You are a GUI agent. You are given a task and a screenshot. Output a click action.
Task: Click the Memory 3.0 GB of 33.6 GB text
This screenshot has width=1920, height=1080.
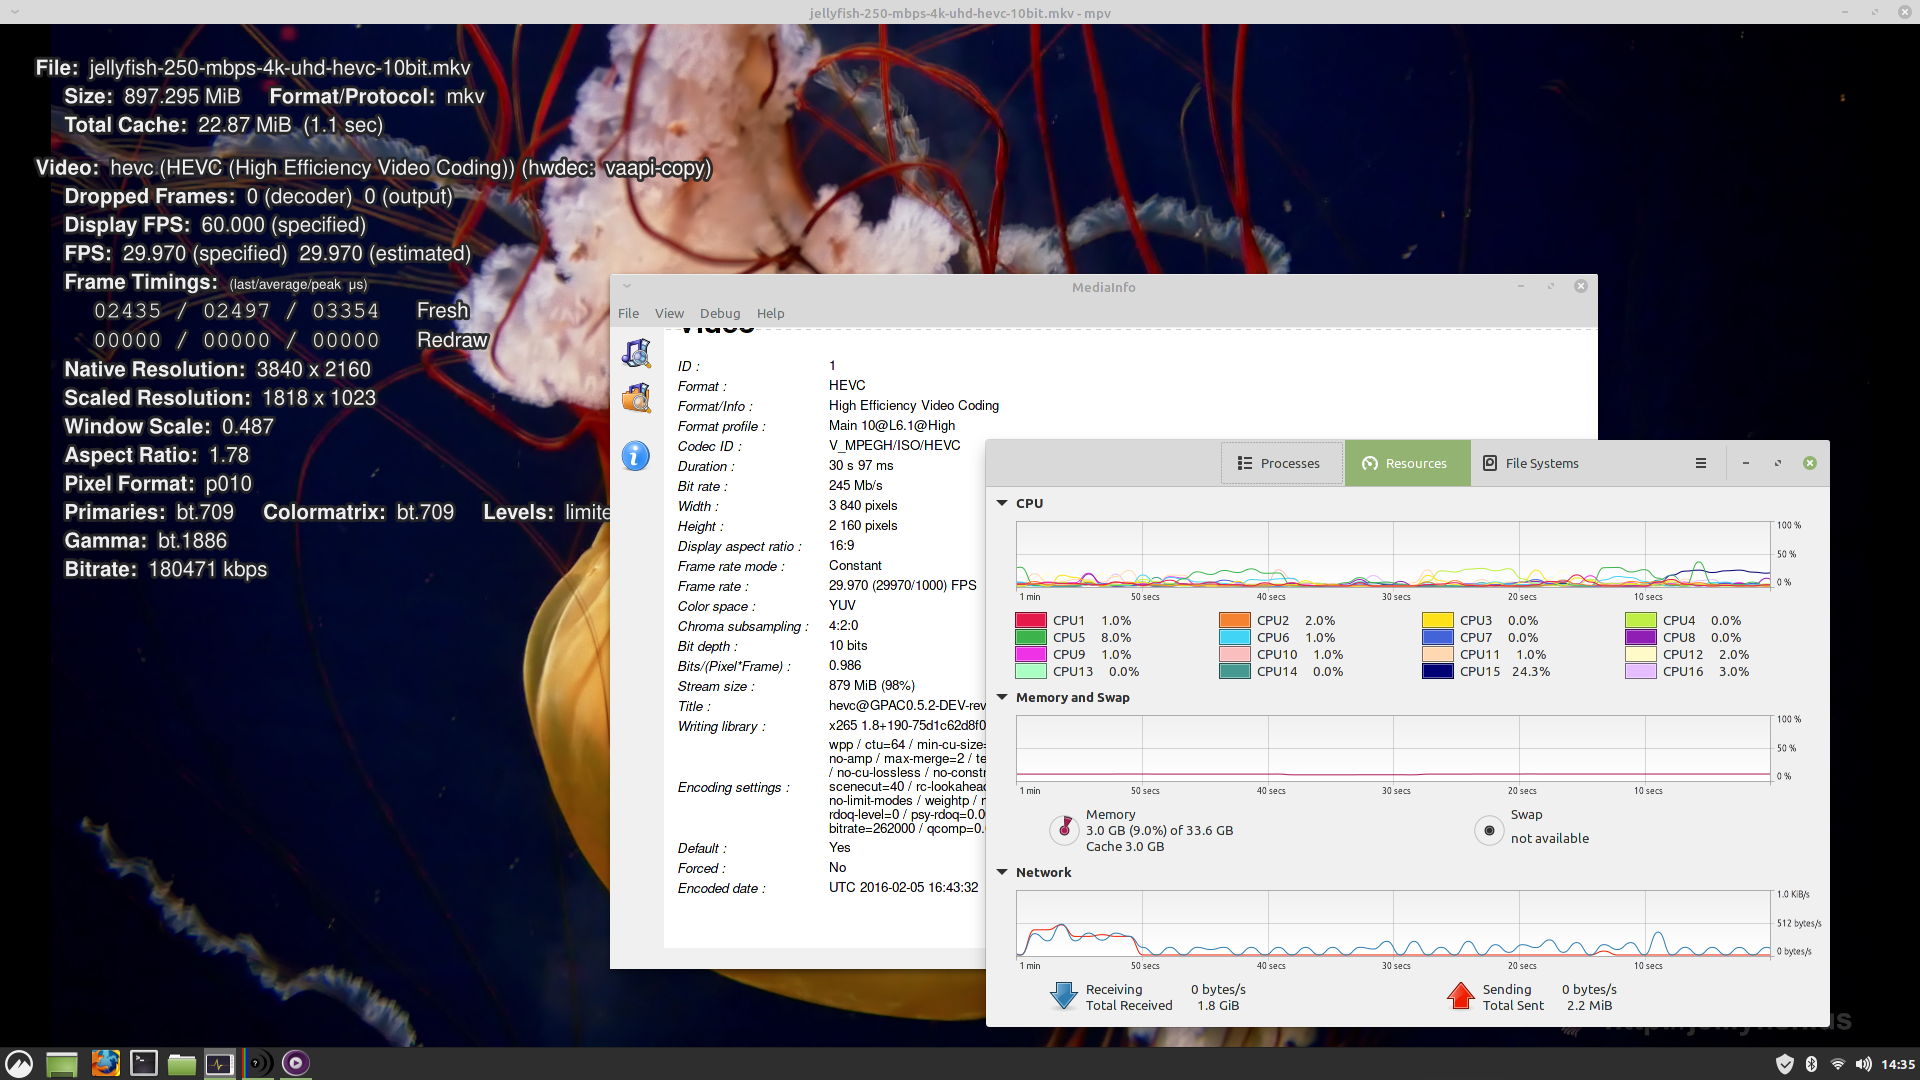pos(1160,831)
